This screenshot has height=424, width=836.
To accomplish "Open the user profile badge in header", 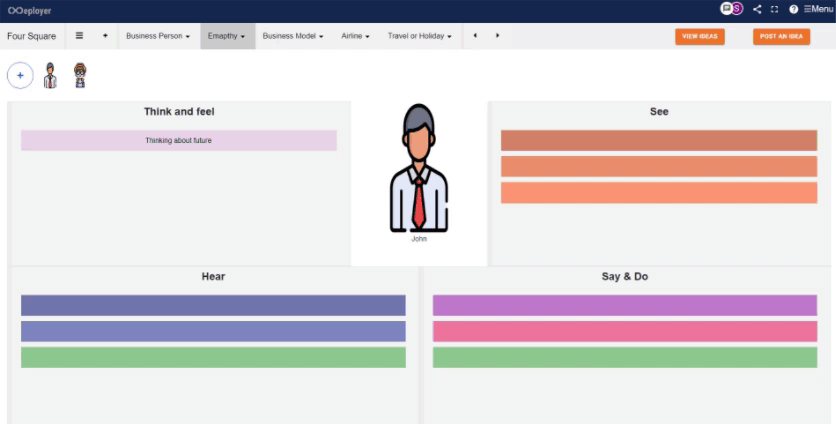I will click(733, 9).
